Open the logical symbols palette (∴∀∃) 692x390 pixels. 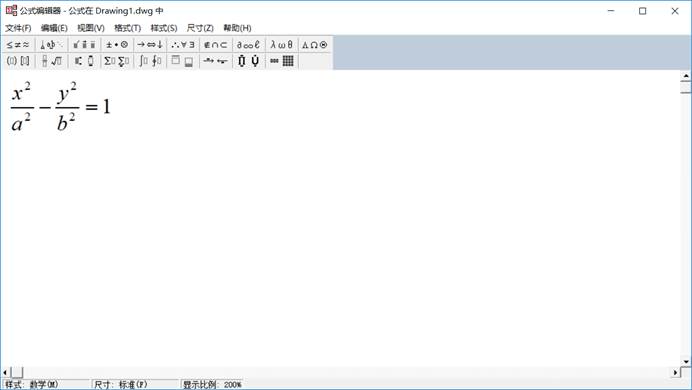point(183,45)
